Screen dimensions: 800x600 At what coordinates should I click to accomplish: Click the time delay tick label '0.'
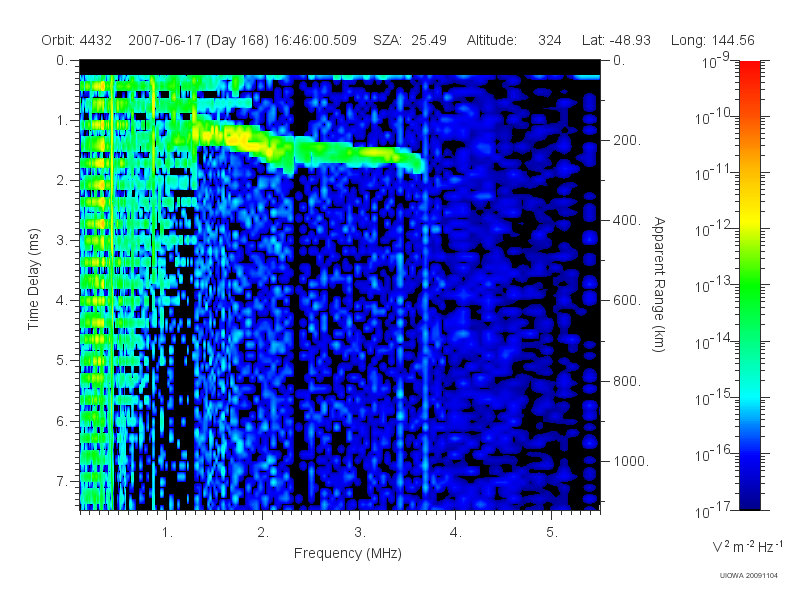point(62,60)
